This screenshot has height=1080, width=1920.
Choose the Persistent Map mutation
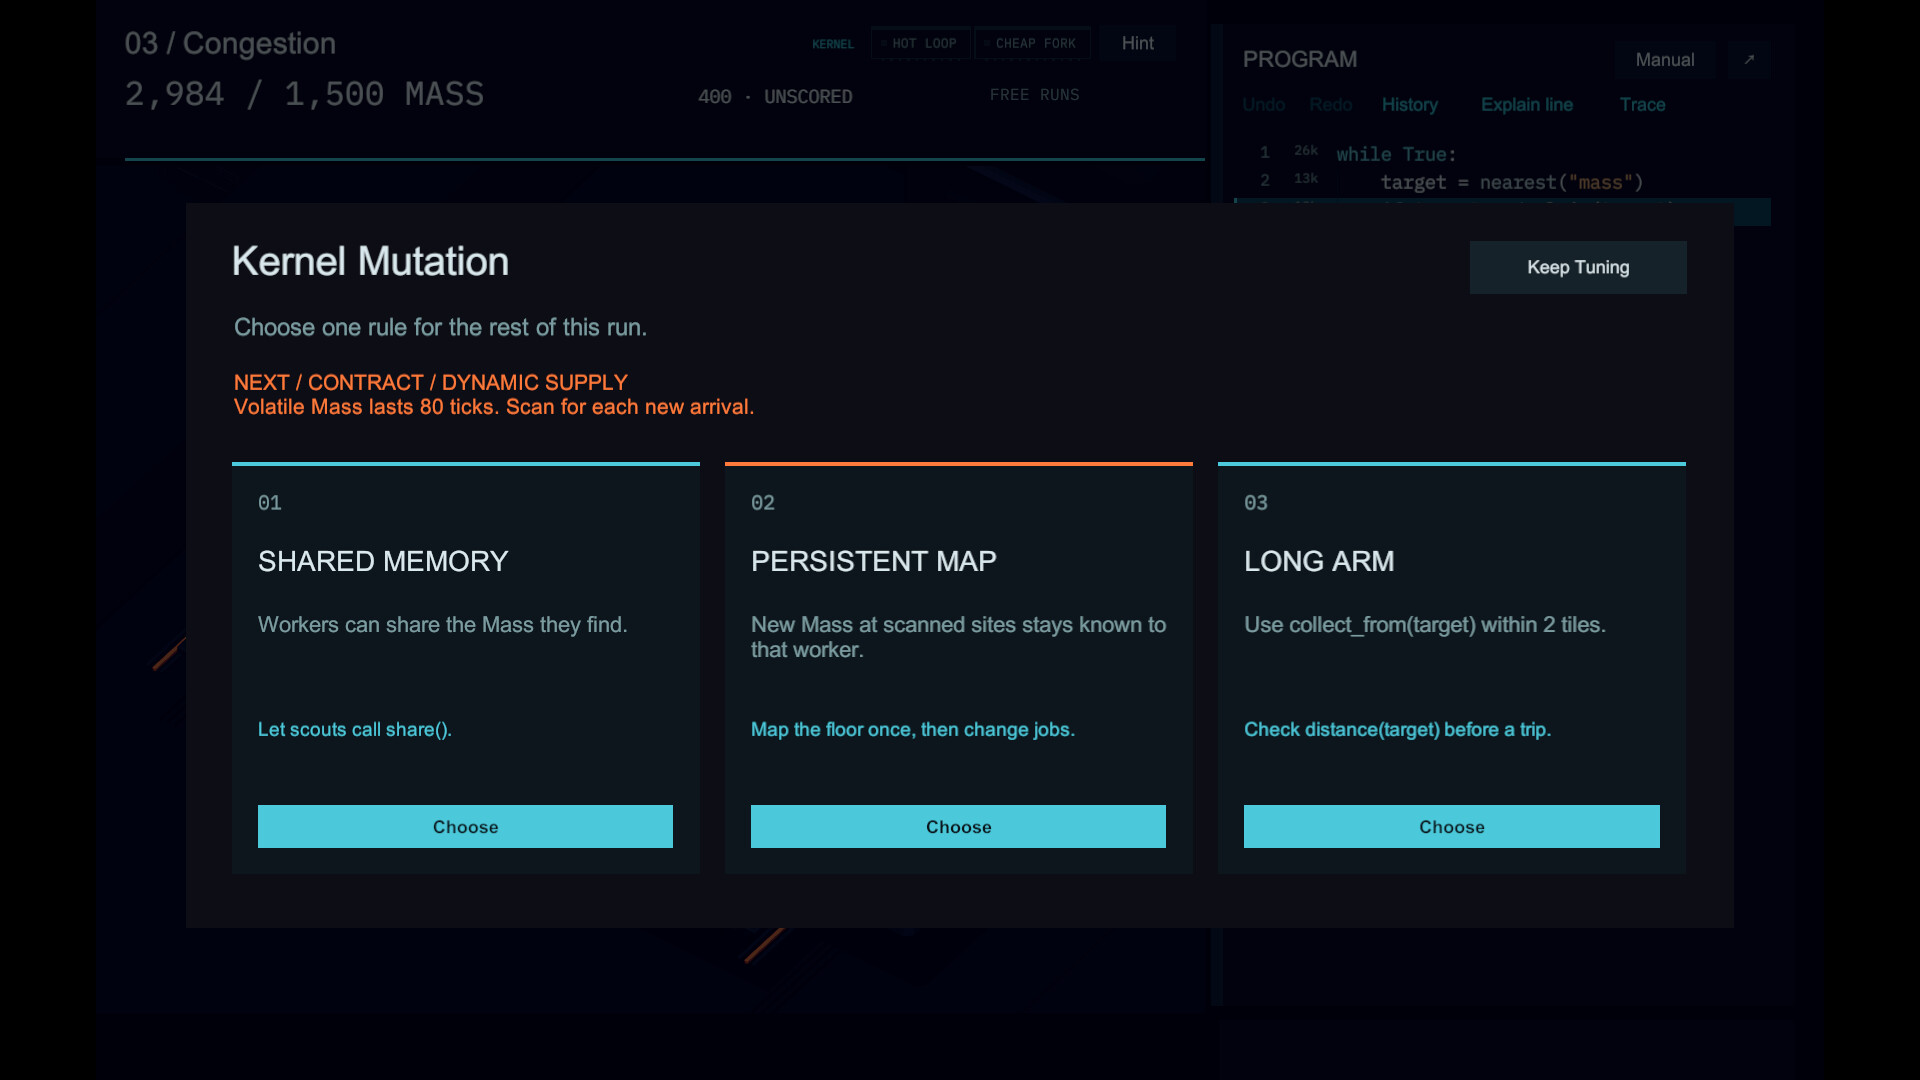(958, 826)
